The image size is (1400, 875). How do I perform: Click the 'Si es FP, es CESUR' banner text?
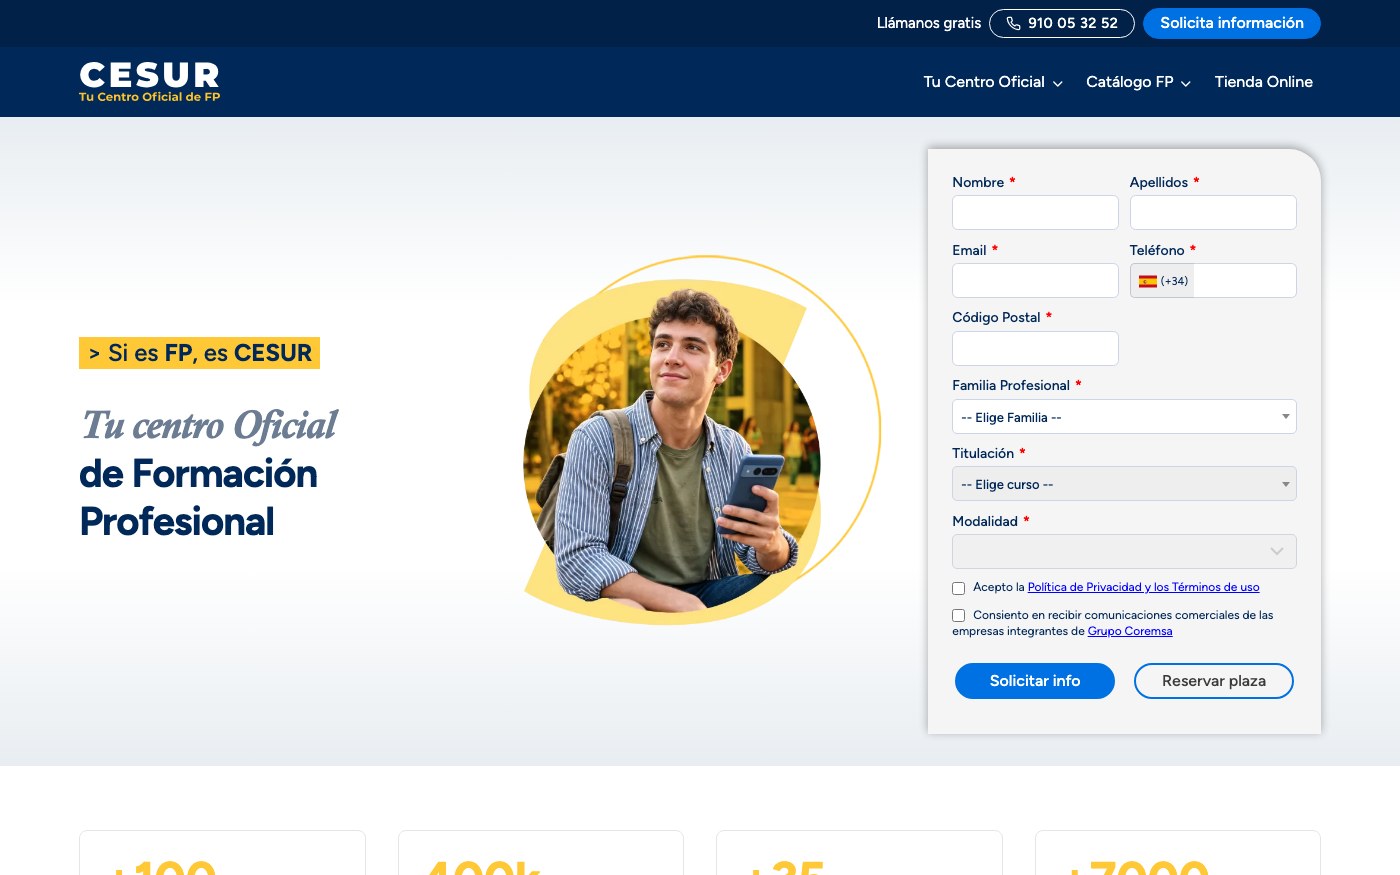coord(199,353)
